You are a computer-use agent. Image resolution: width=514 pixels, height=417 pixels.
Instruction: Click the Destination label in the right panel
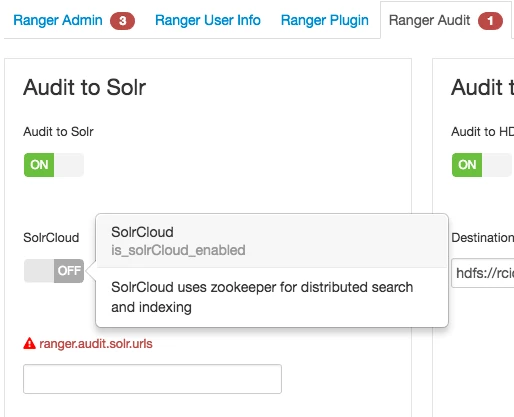(x=483, y=238)
